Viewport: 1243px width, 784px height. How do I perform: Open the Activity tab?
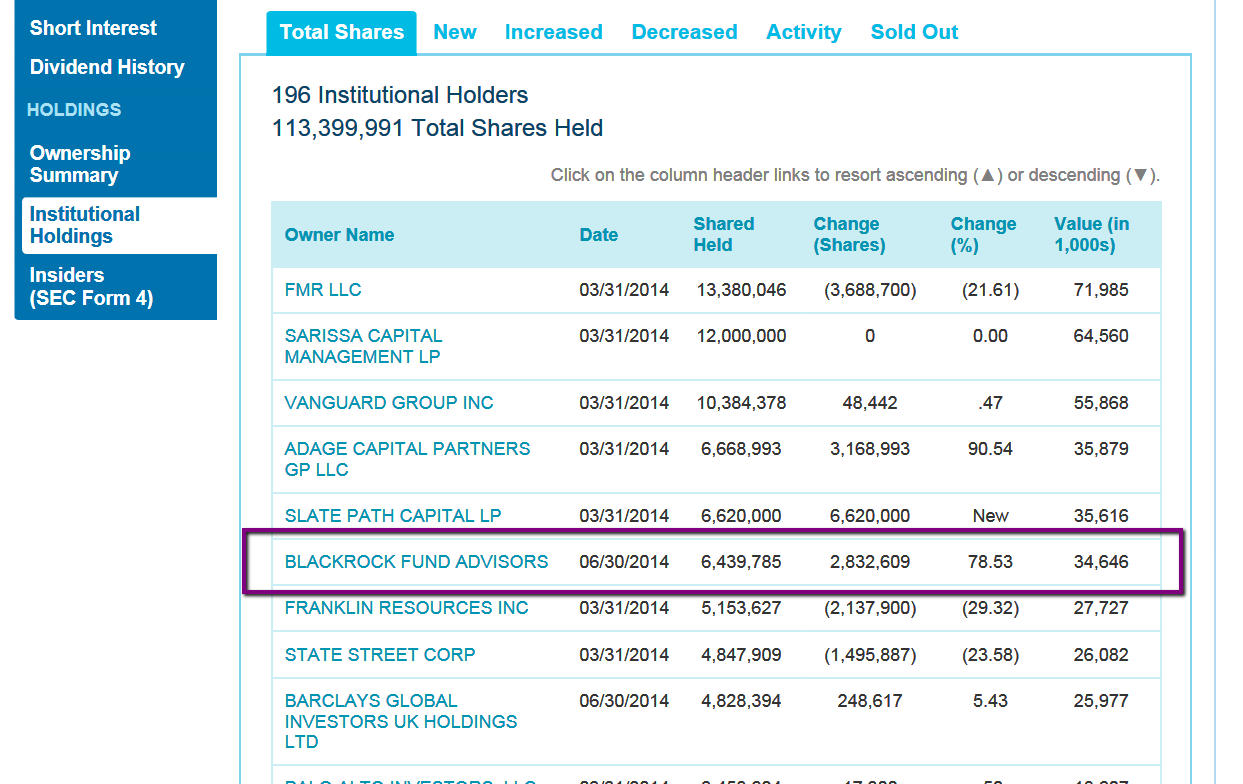pos(803,32)
